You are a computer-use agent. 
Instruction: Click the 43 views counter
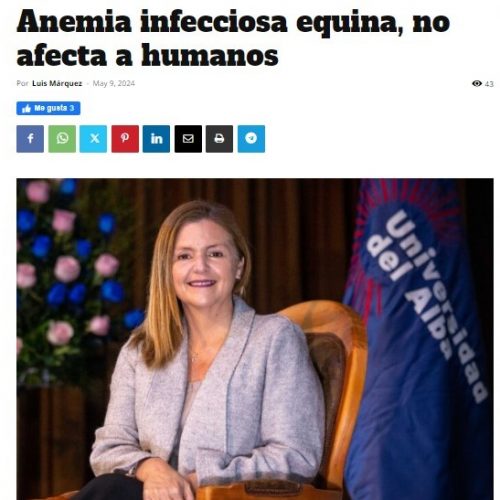(489, 84)
